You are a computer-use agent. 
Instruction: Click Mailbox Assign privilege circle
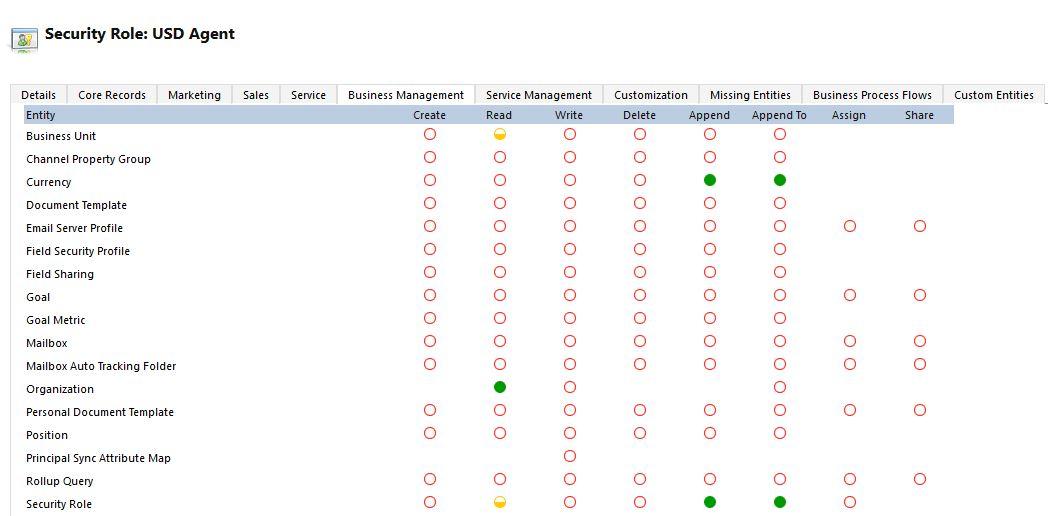click(x=850, y=341)
